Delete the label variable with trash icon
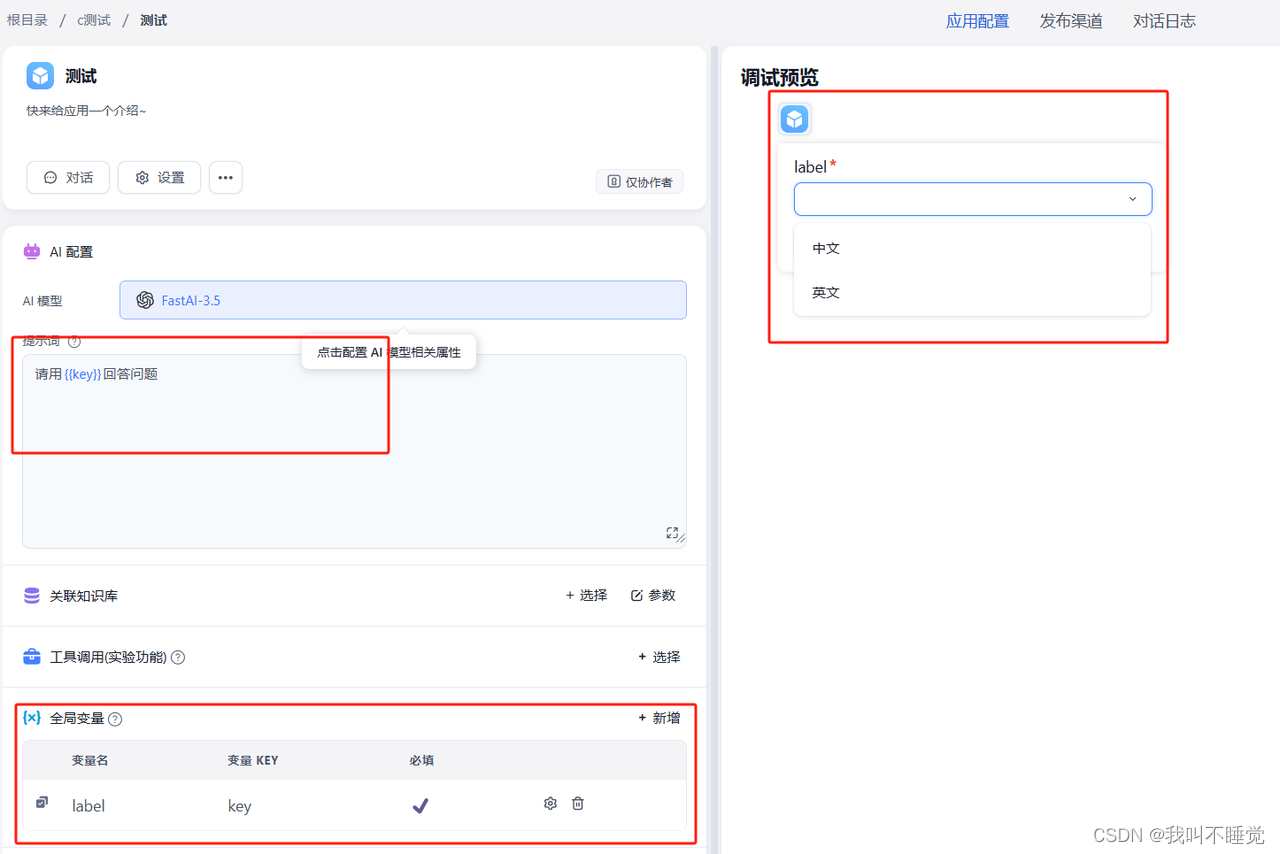 [578, 803]
